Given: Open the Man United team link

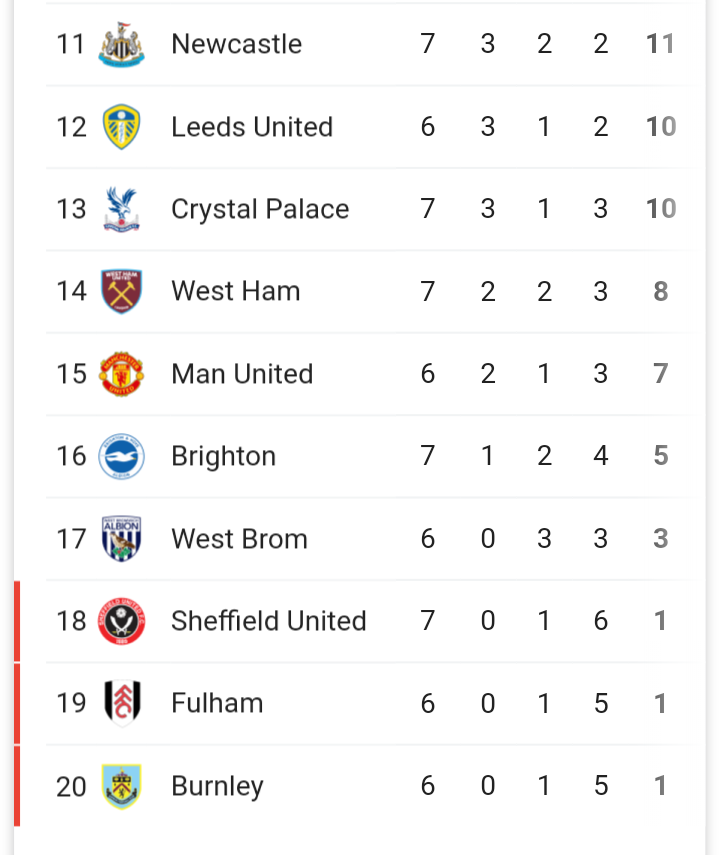Looking at the screenshot, I should pyautogui.click(x=242, y=374).
